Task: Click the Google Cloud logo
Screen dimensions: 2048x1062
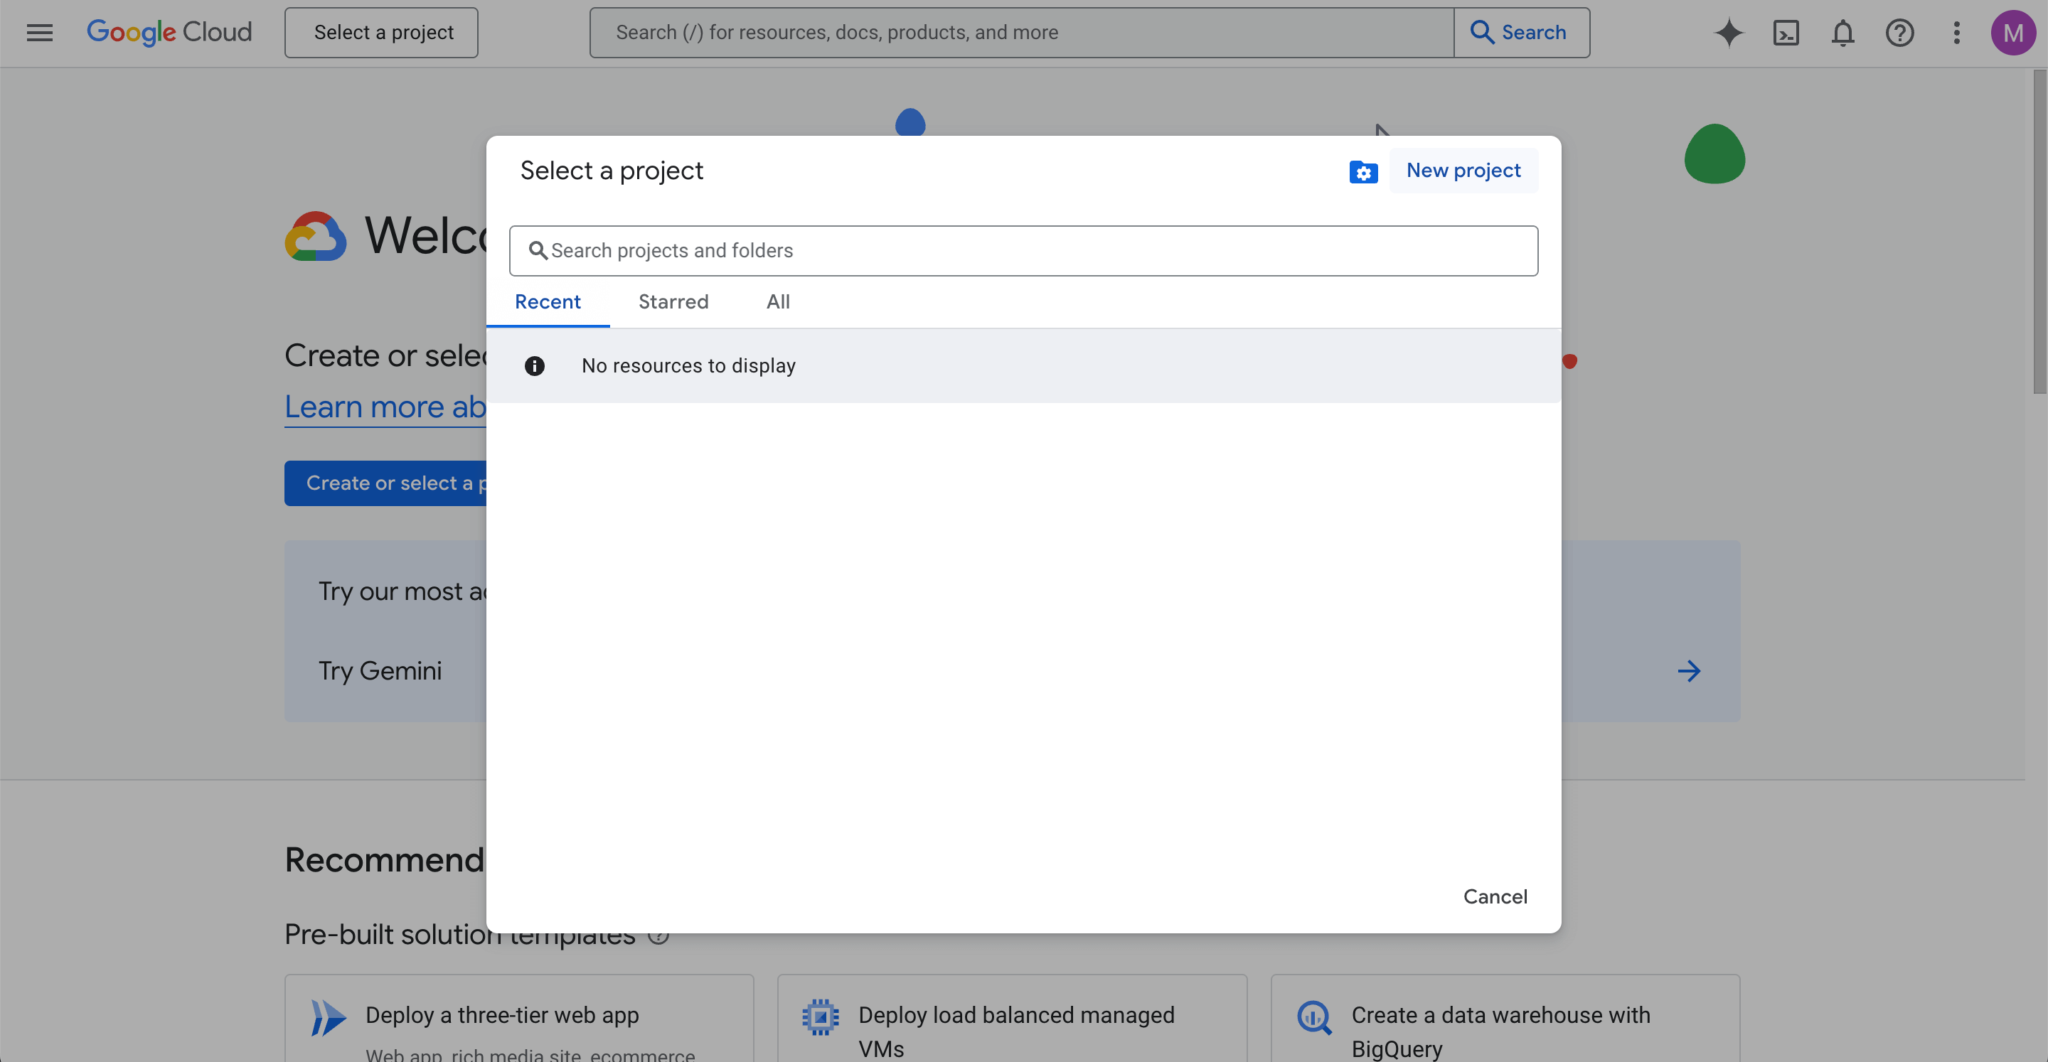Action: point(169,32)
